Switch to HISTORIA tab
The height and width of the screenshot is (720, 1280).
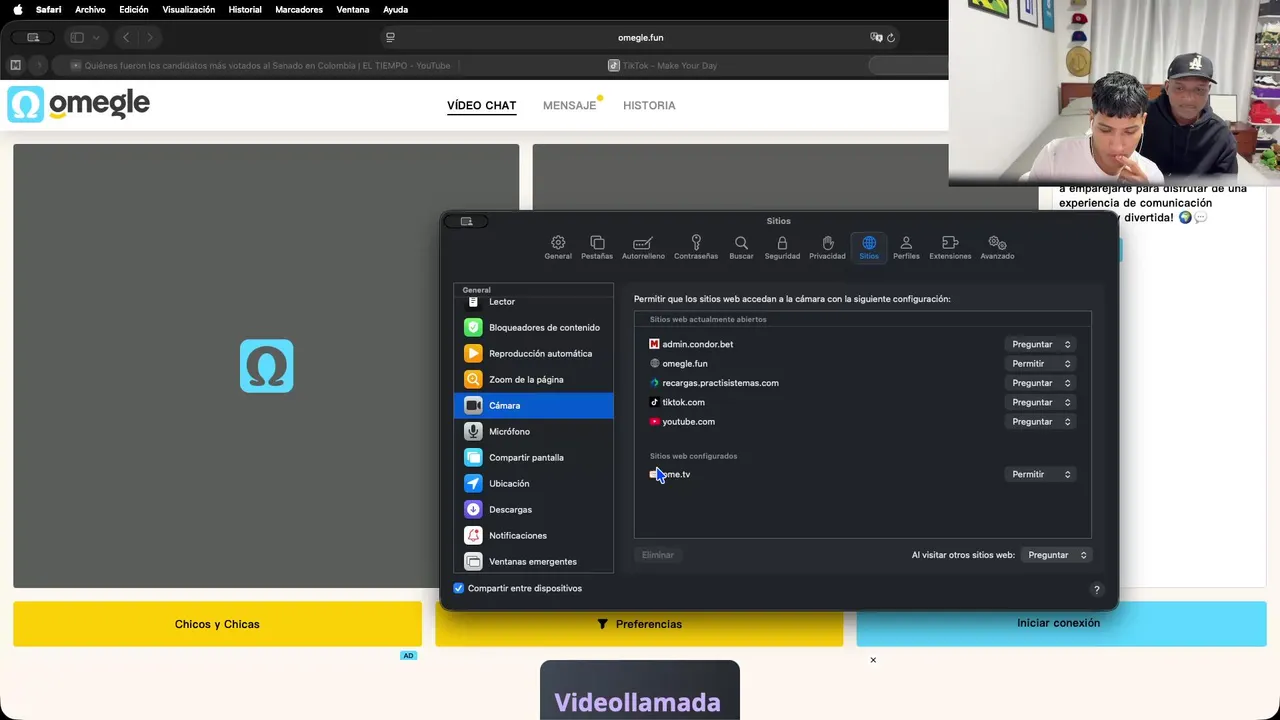tap(649, 105)
